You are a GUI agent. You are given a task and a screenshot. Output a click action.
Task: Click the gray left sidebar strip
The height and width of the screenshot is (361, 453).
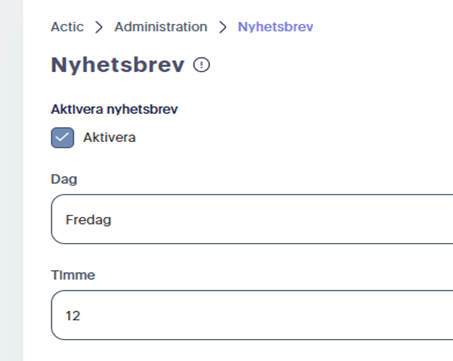pos(11,180)
